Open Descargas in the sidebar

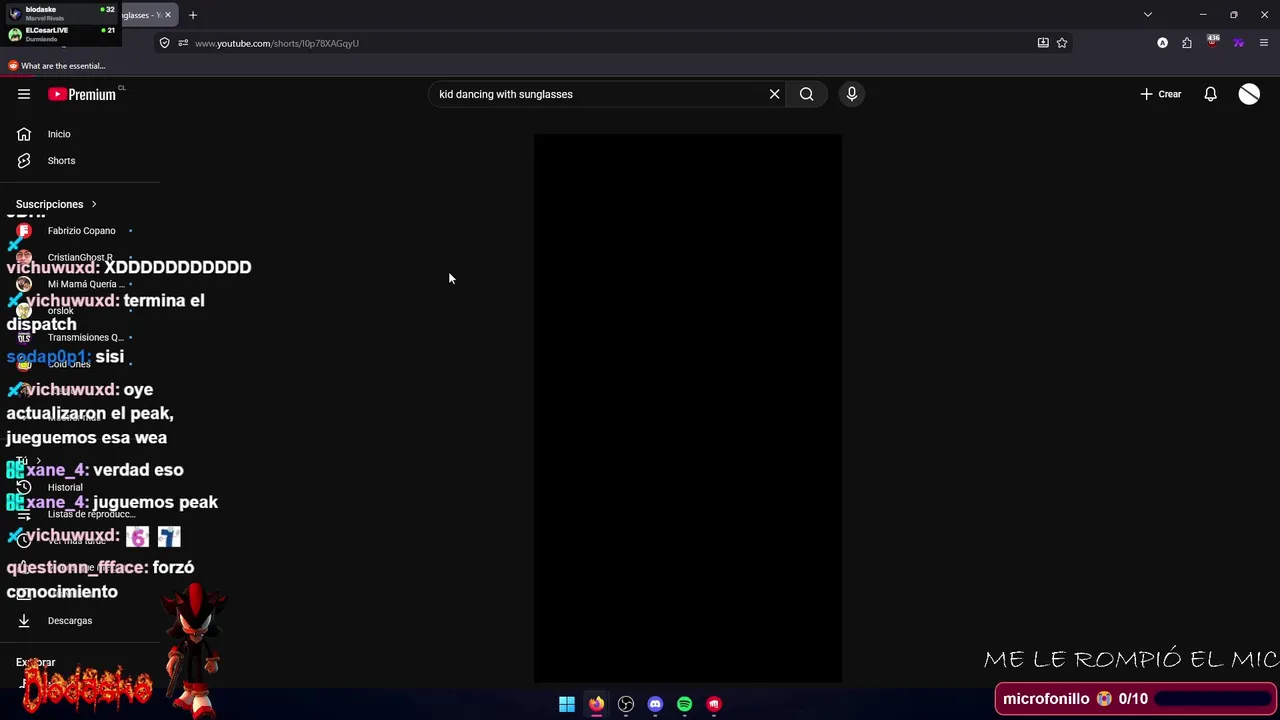click(70, 621)
